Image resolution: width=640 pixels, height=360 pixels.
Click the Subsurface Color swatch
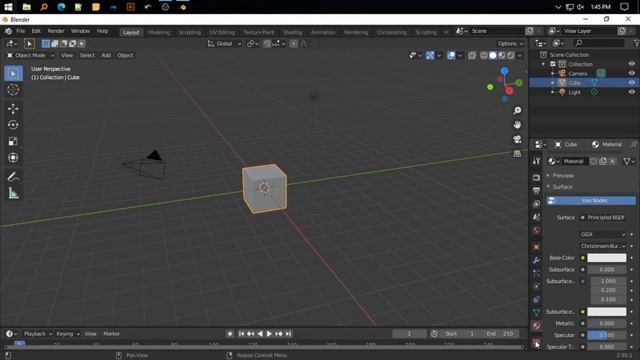pyautogui.click(x=607, y=312)
